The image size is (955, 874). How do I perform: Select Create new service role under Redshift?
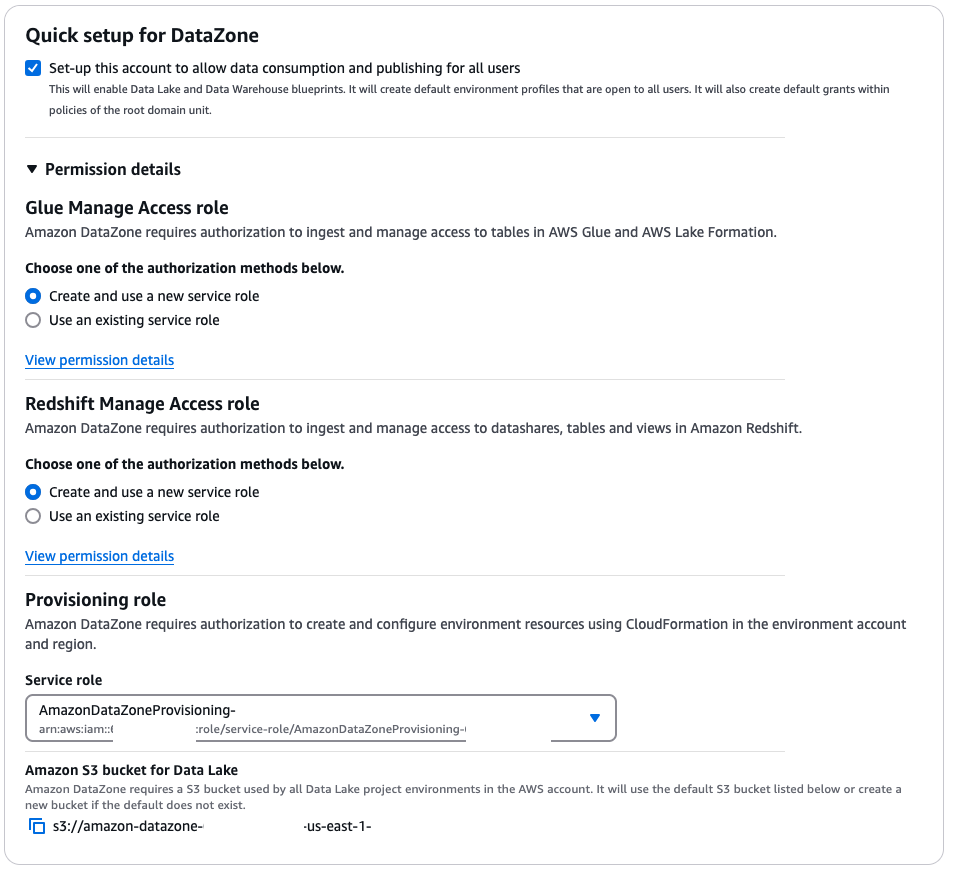(33, 492)
